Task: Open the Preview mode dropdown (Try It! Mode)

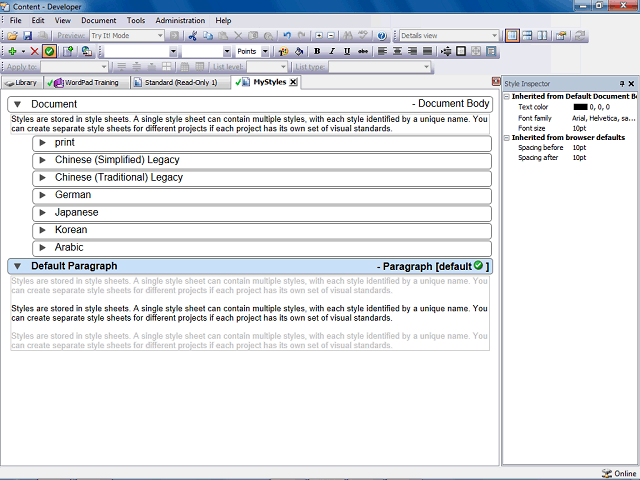Action: pyautogui.click(x=160, y=36)
